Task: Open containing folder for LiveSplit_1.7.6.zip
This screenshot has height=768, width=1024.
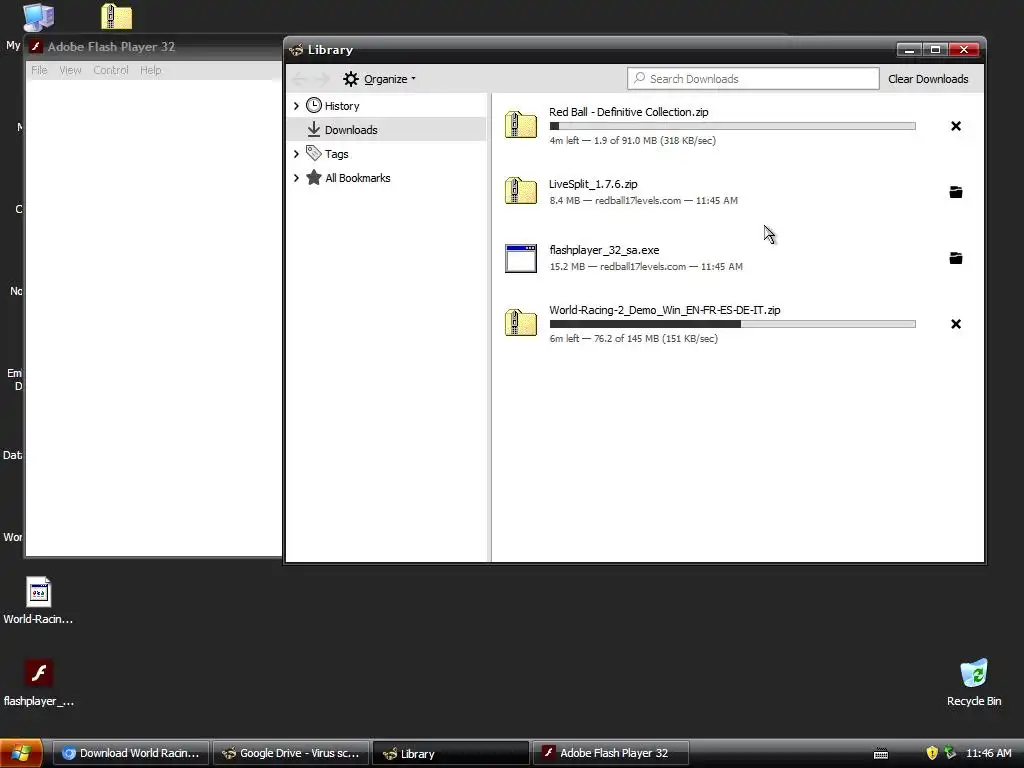Action: [x=955, y=192]
